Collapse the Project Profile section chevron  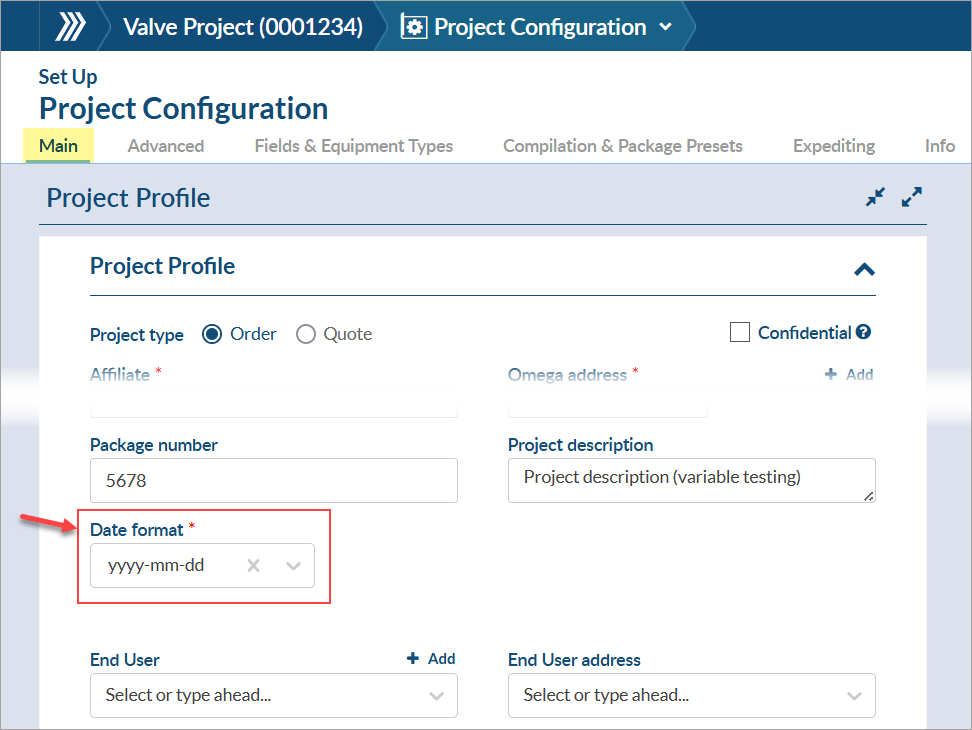[x=864, y=269]
